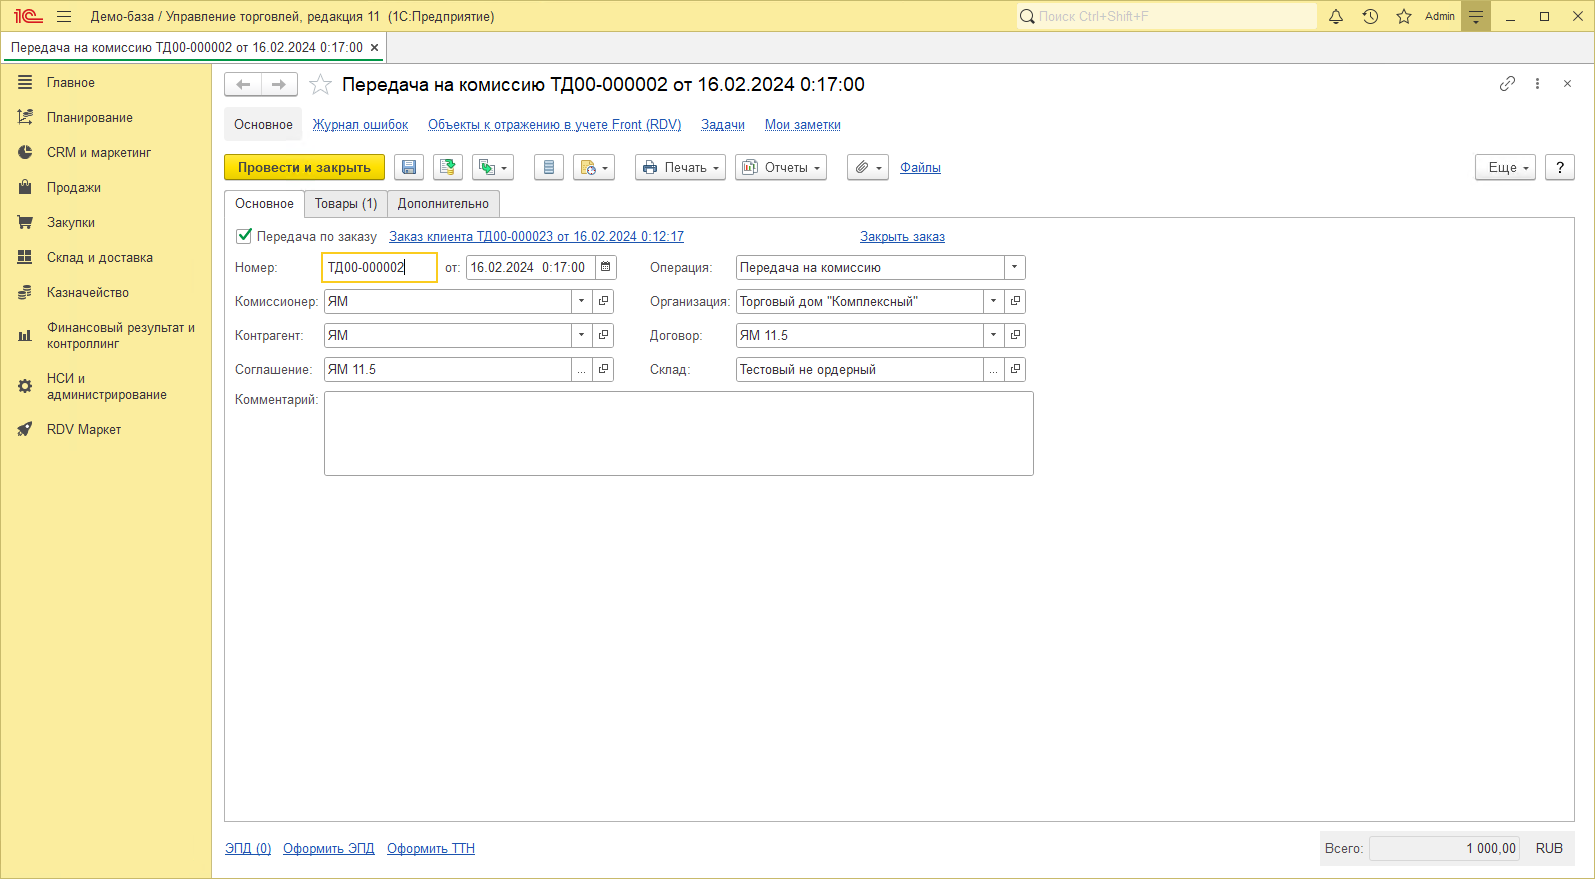Open the Печать dropdown menu

tap(680, 168)
